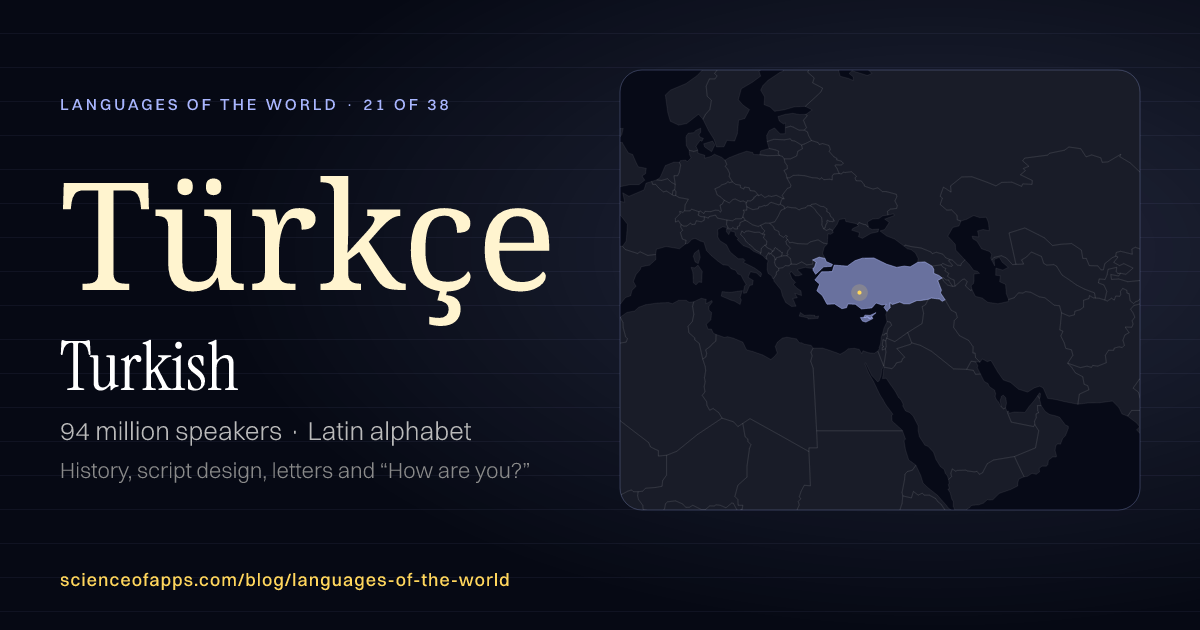Click the "Turkish" subtitle text
This screenshot has height=630, width=1200.
click(149, 365)
